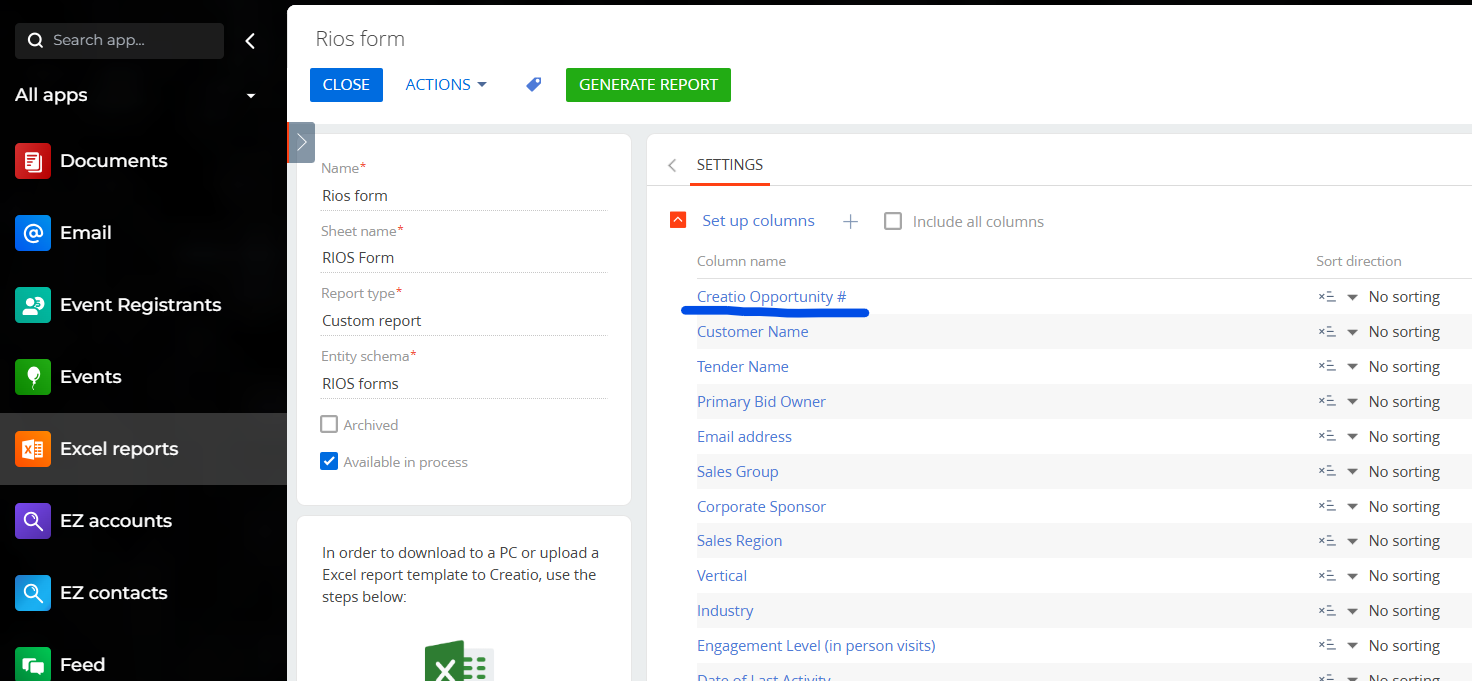Screen dimensions: 1472x681
Task: Click the plus icon to add column
Action: pyautogui.click(x=850, y=222)
